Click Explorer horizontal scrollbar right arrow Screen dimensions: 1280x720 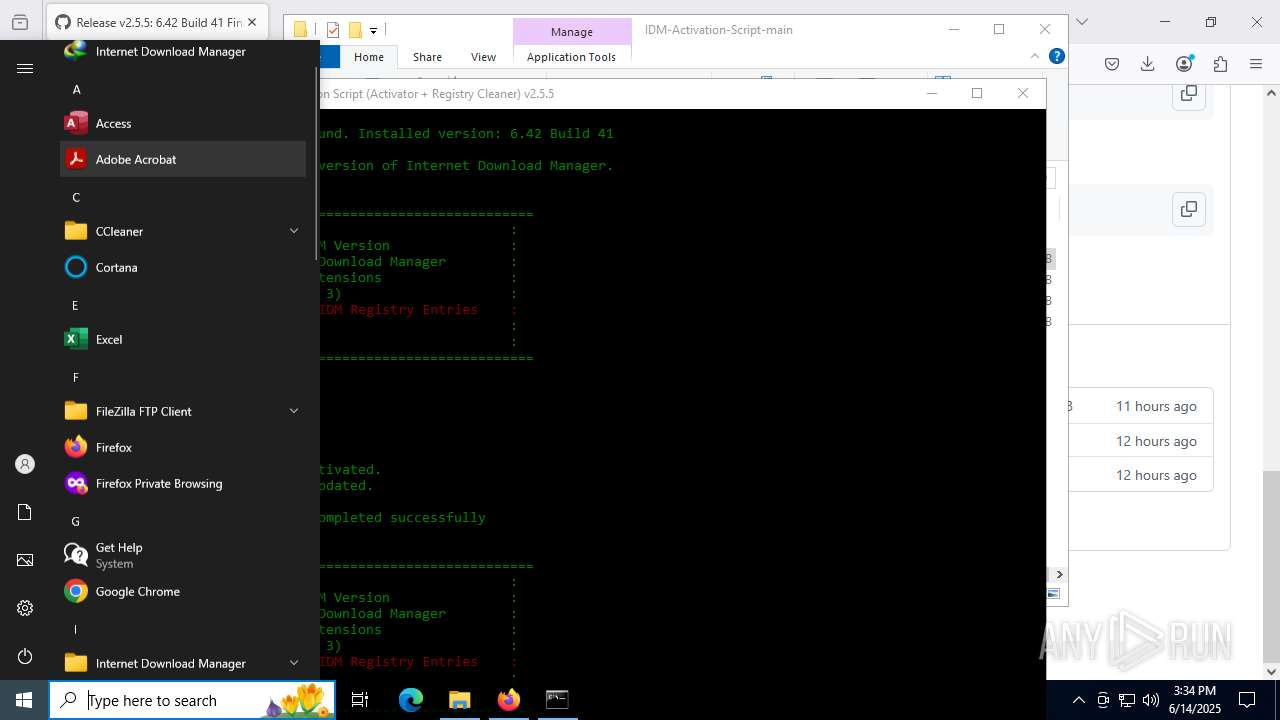pyautogui.click(x=1059, y=574)
